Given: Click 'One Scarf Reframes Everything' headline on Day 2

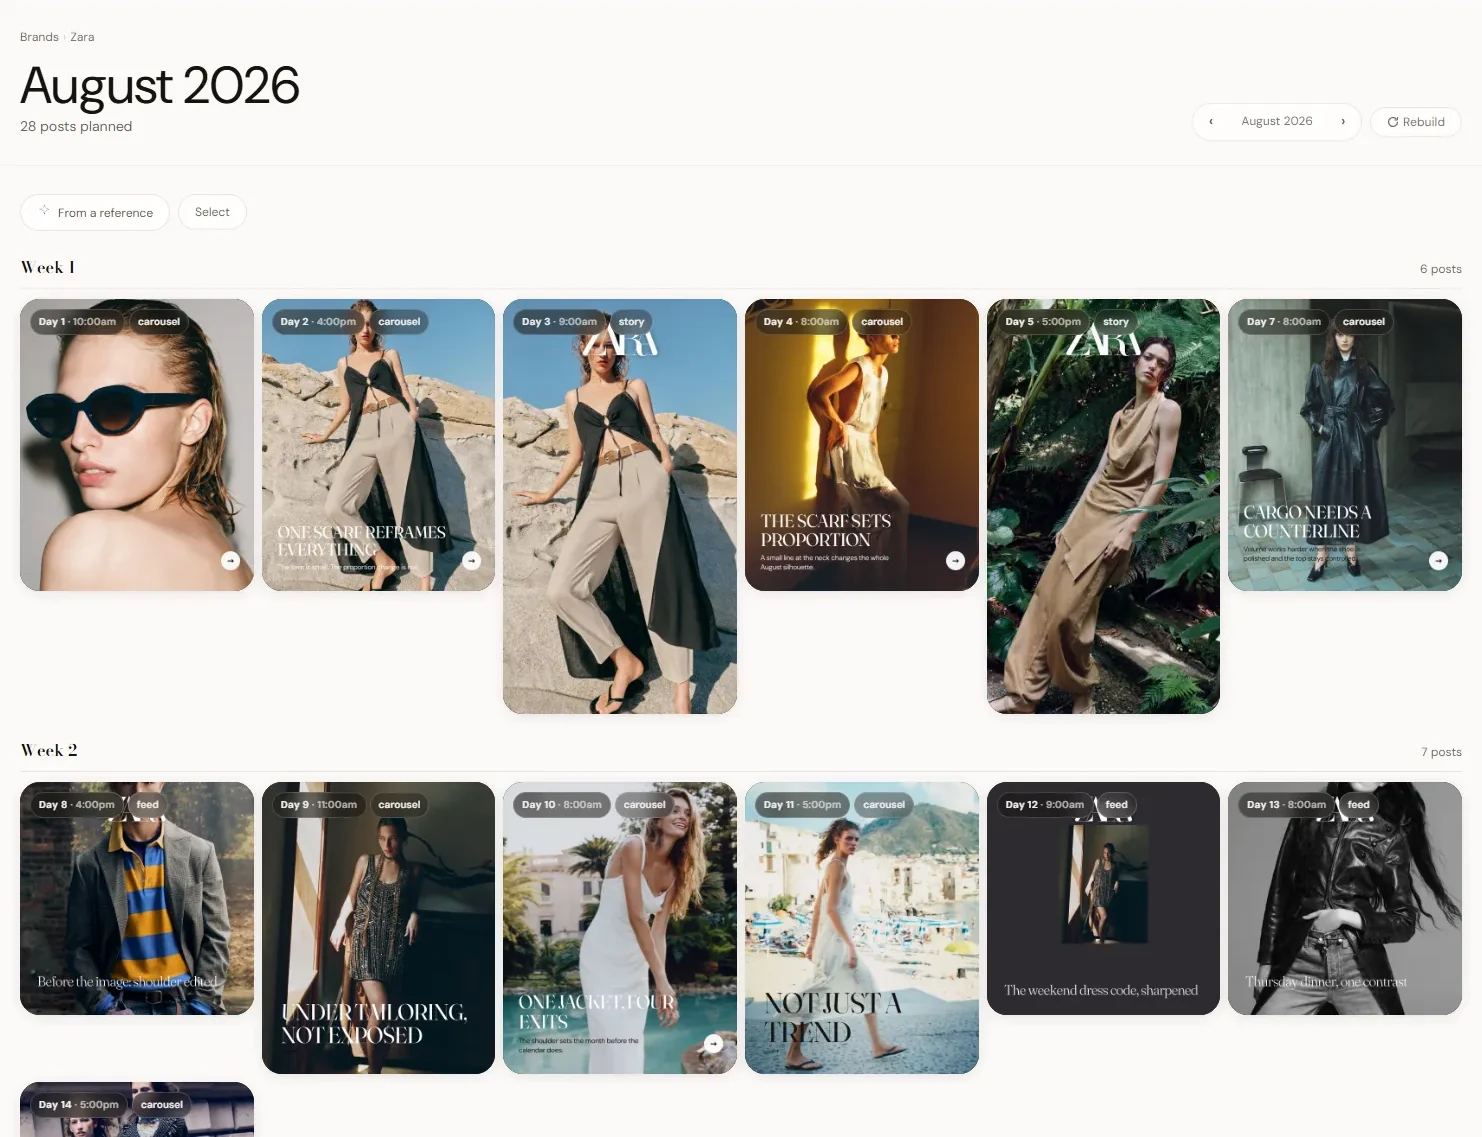Looking at the screenshot, I should [362, 541].
